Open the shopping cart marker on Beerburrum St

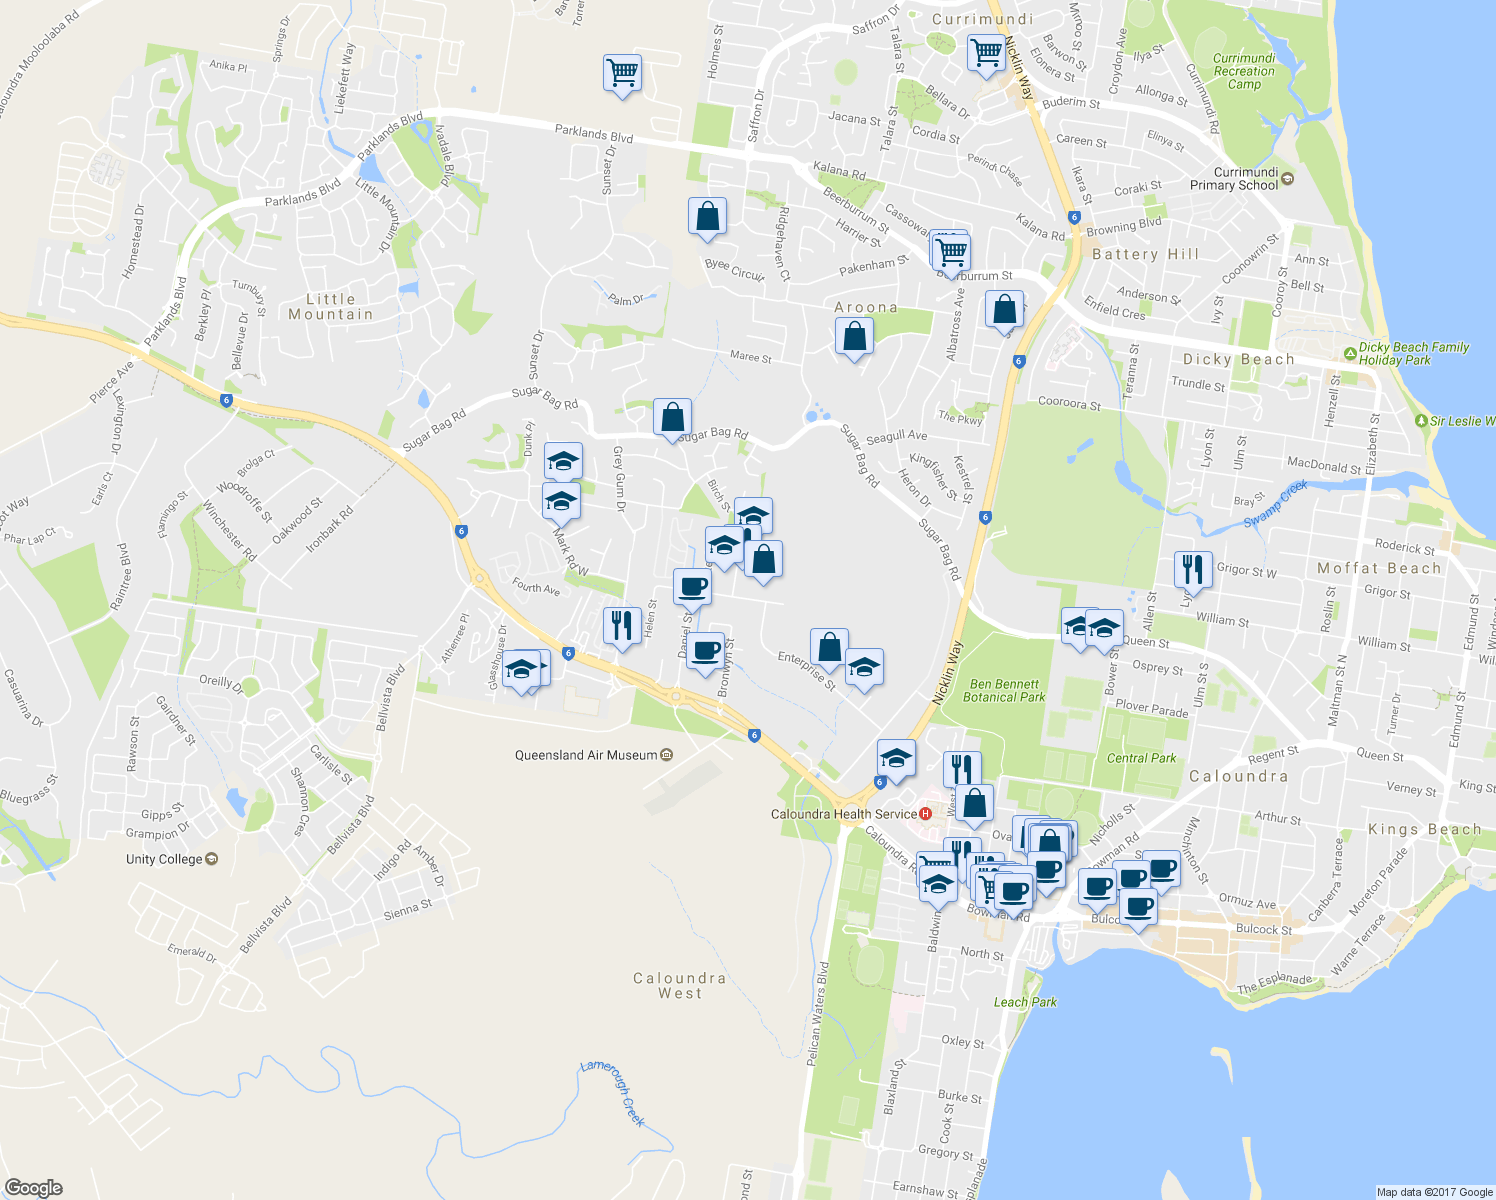(x=951, y=253)
